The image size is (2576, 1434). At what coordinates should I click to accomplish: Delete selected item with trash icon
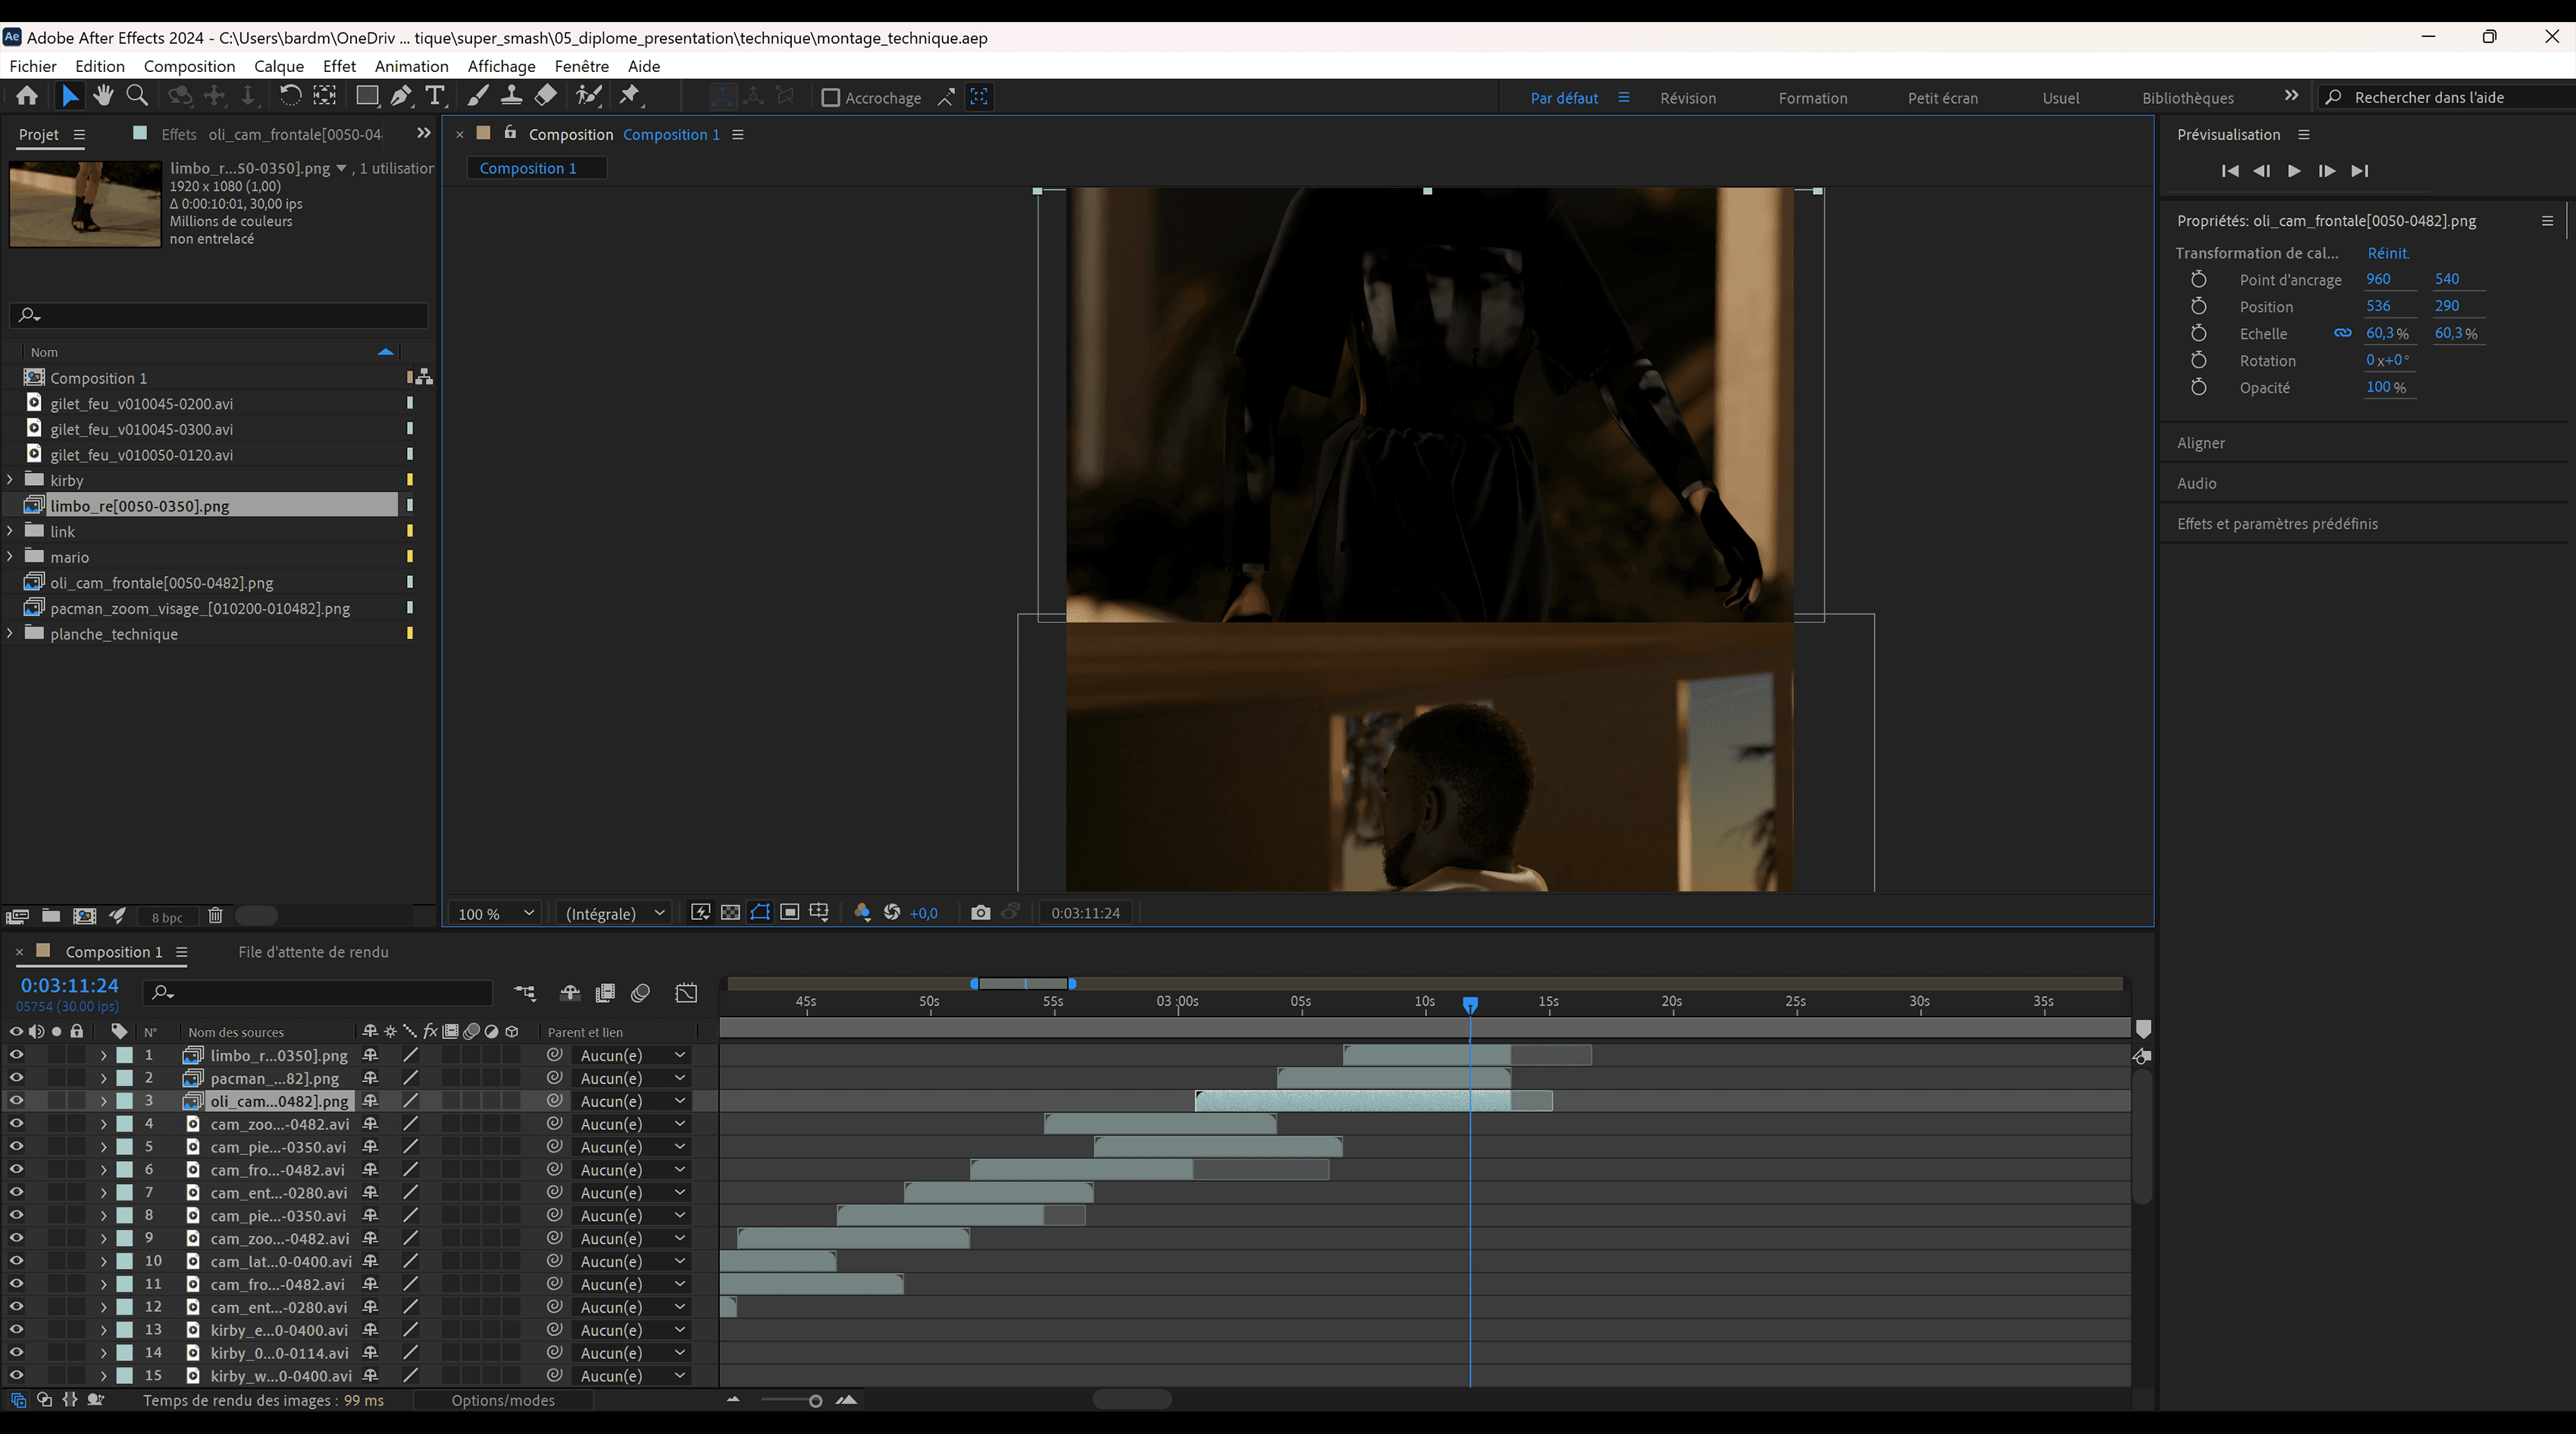coord(215,916)
